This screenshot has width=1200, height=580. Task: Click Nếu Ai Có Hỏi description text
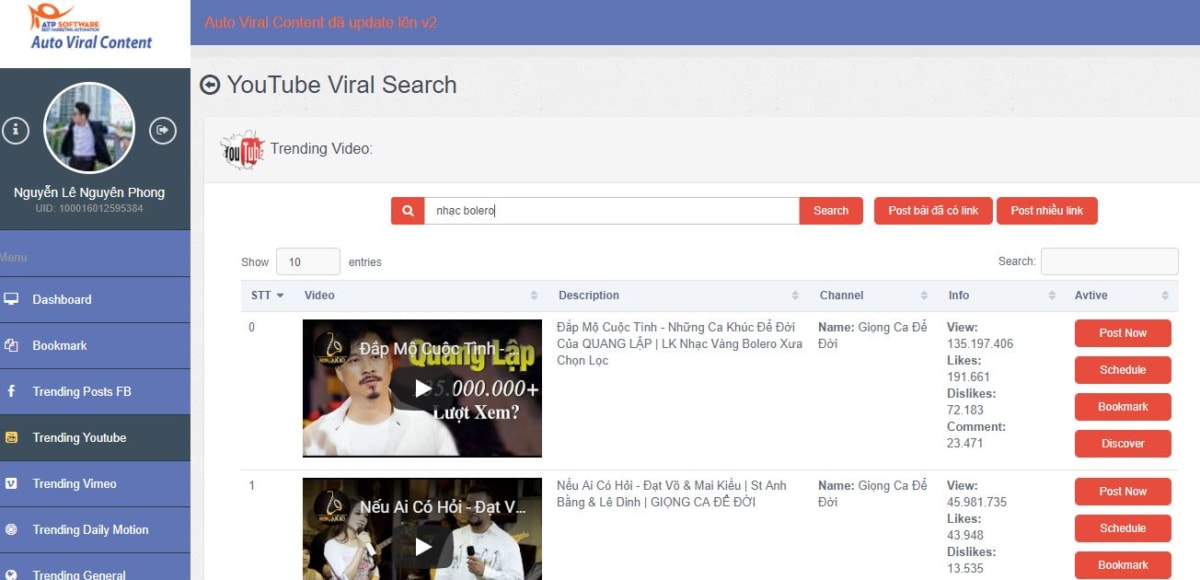click(x=671, y=494)
